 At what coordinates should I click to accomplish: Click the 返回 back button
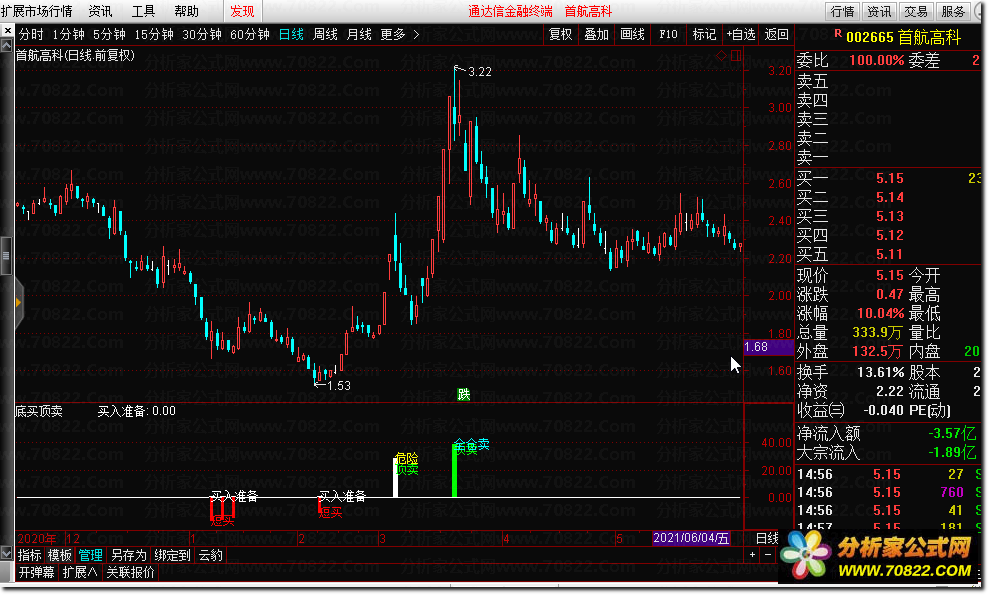click(777, 34)
